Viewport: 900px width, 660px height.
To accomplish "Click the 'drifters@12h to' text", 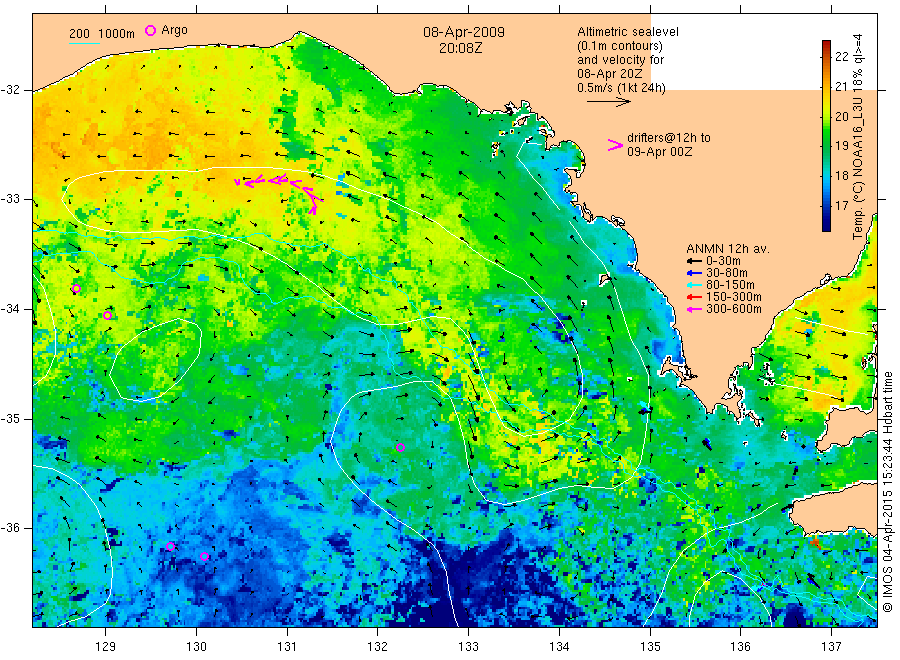I will [x=669, y=138].
